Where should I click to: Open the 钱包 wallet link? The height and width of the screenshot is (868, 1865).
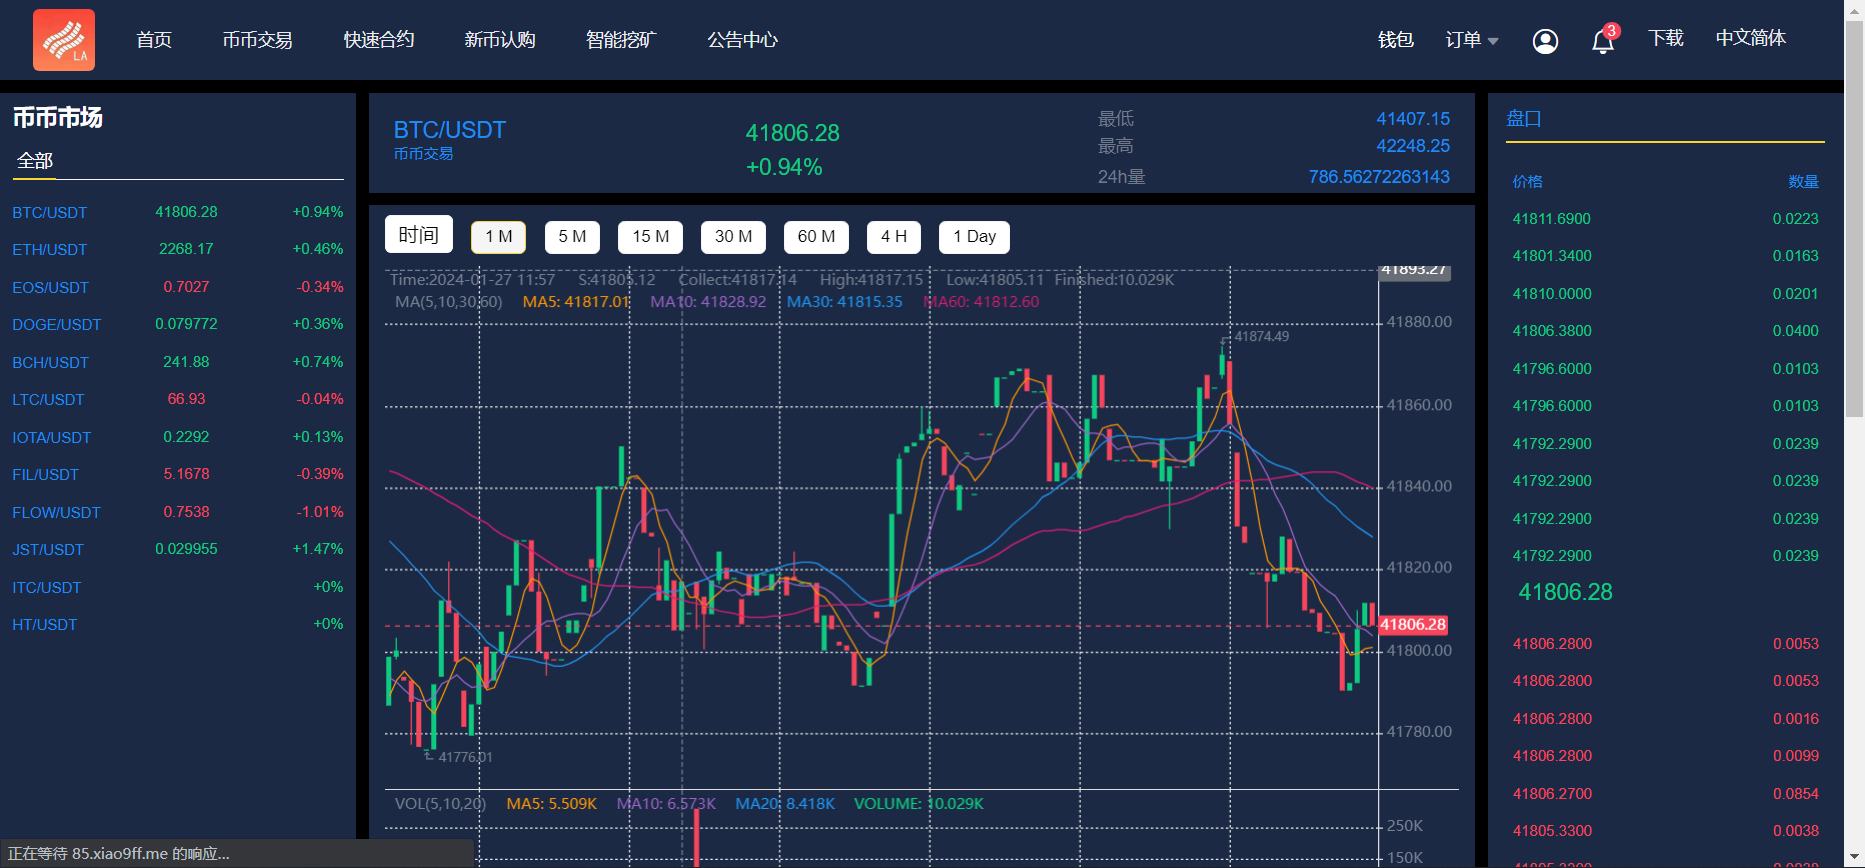pyautogui.click(x=1395, y=40)
